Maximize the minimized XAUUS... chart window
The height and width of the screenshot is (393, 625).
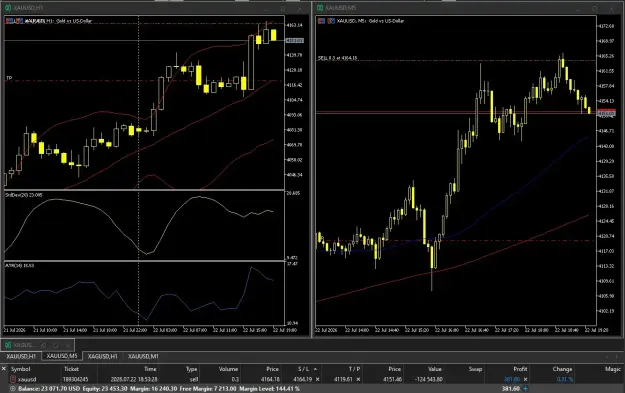55,345
